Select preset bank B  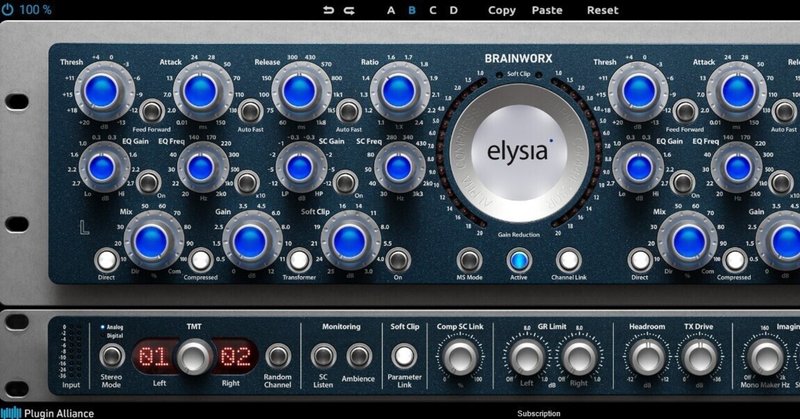point(412,10)
